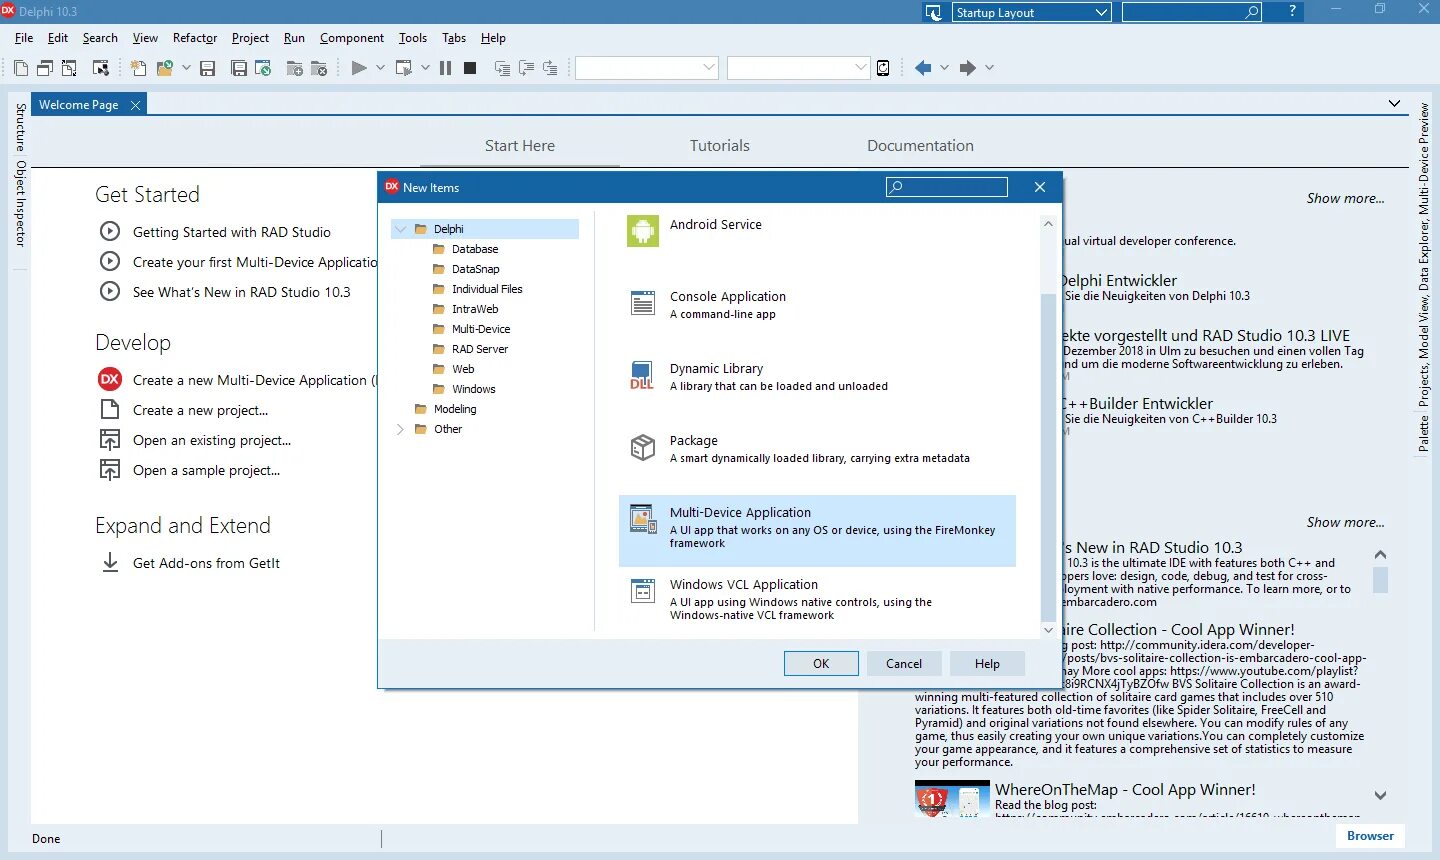Open the File menu
This screenshot has width=1440, height=860.
pyautogui.click(x=24, y=38)
